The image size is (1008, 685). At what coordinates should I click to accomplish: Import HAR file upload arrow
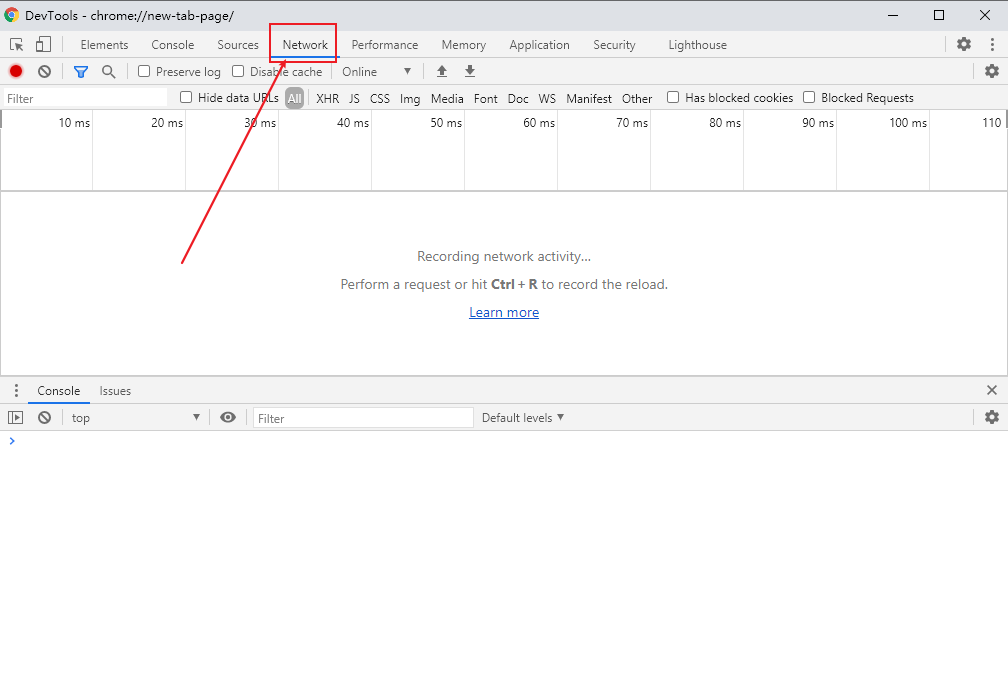(x=442, y=71)
